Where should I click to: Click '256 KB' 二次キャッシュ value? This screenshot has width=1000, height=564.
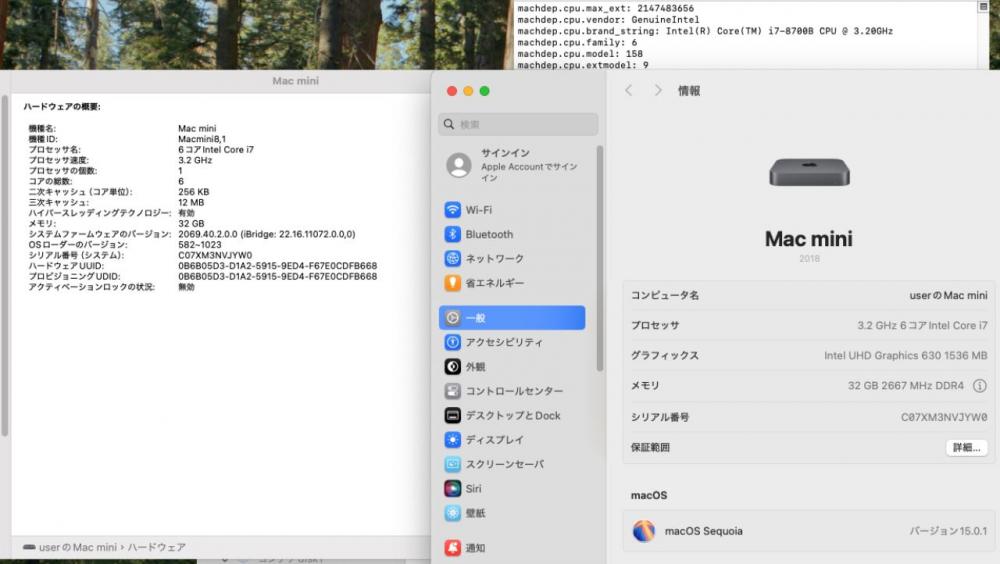(193, 191)
